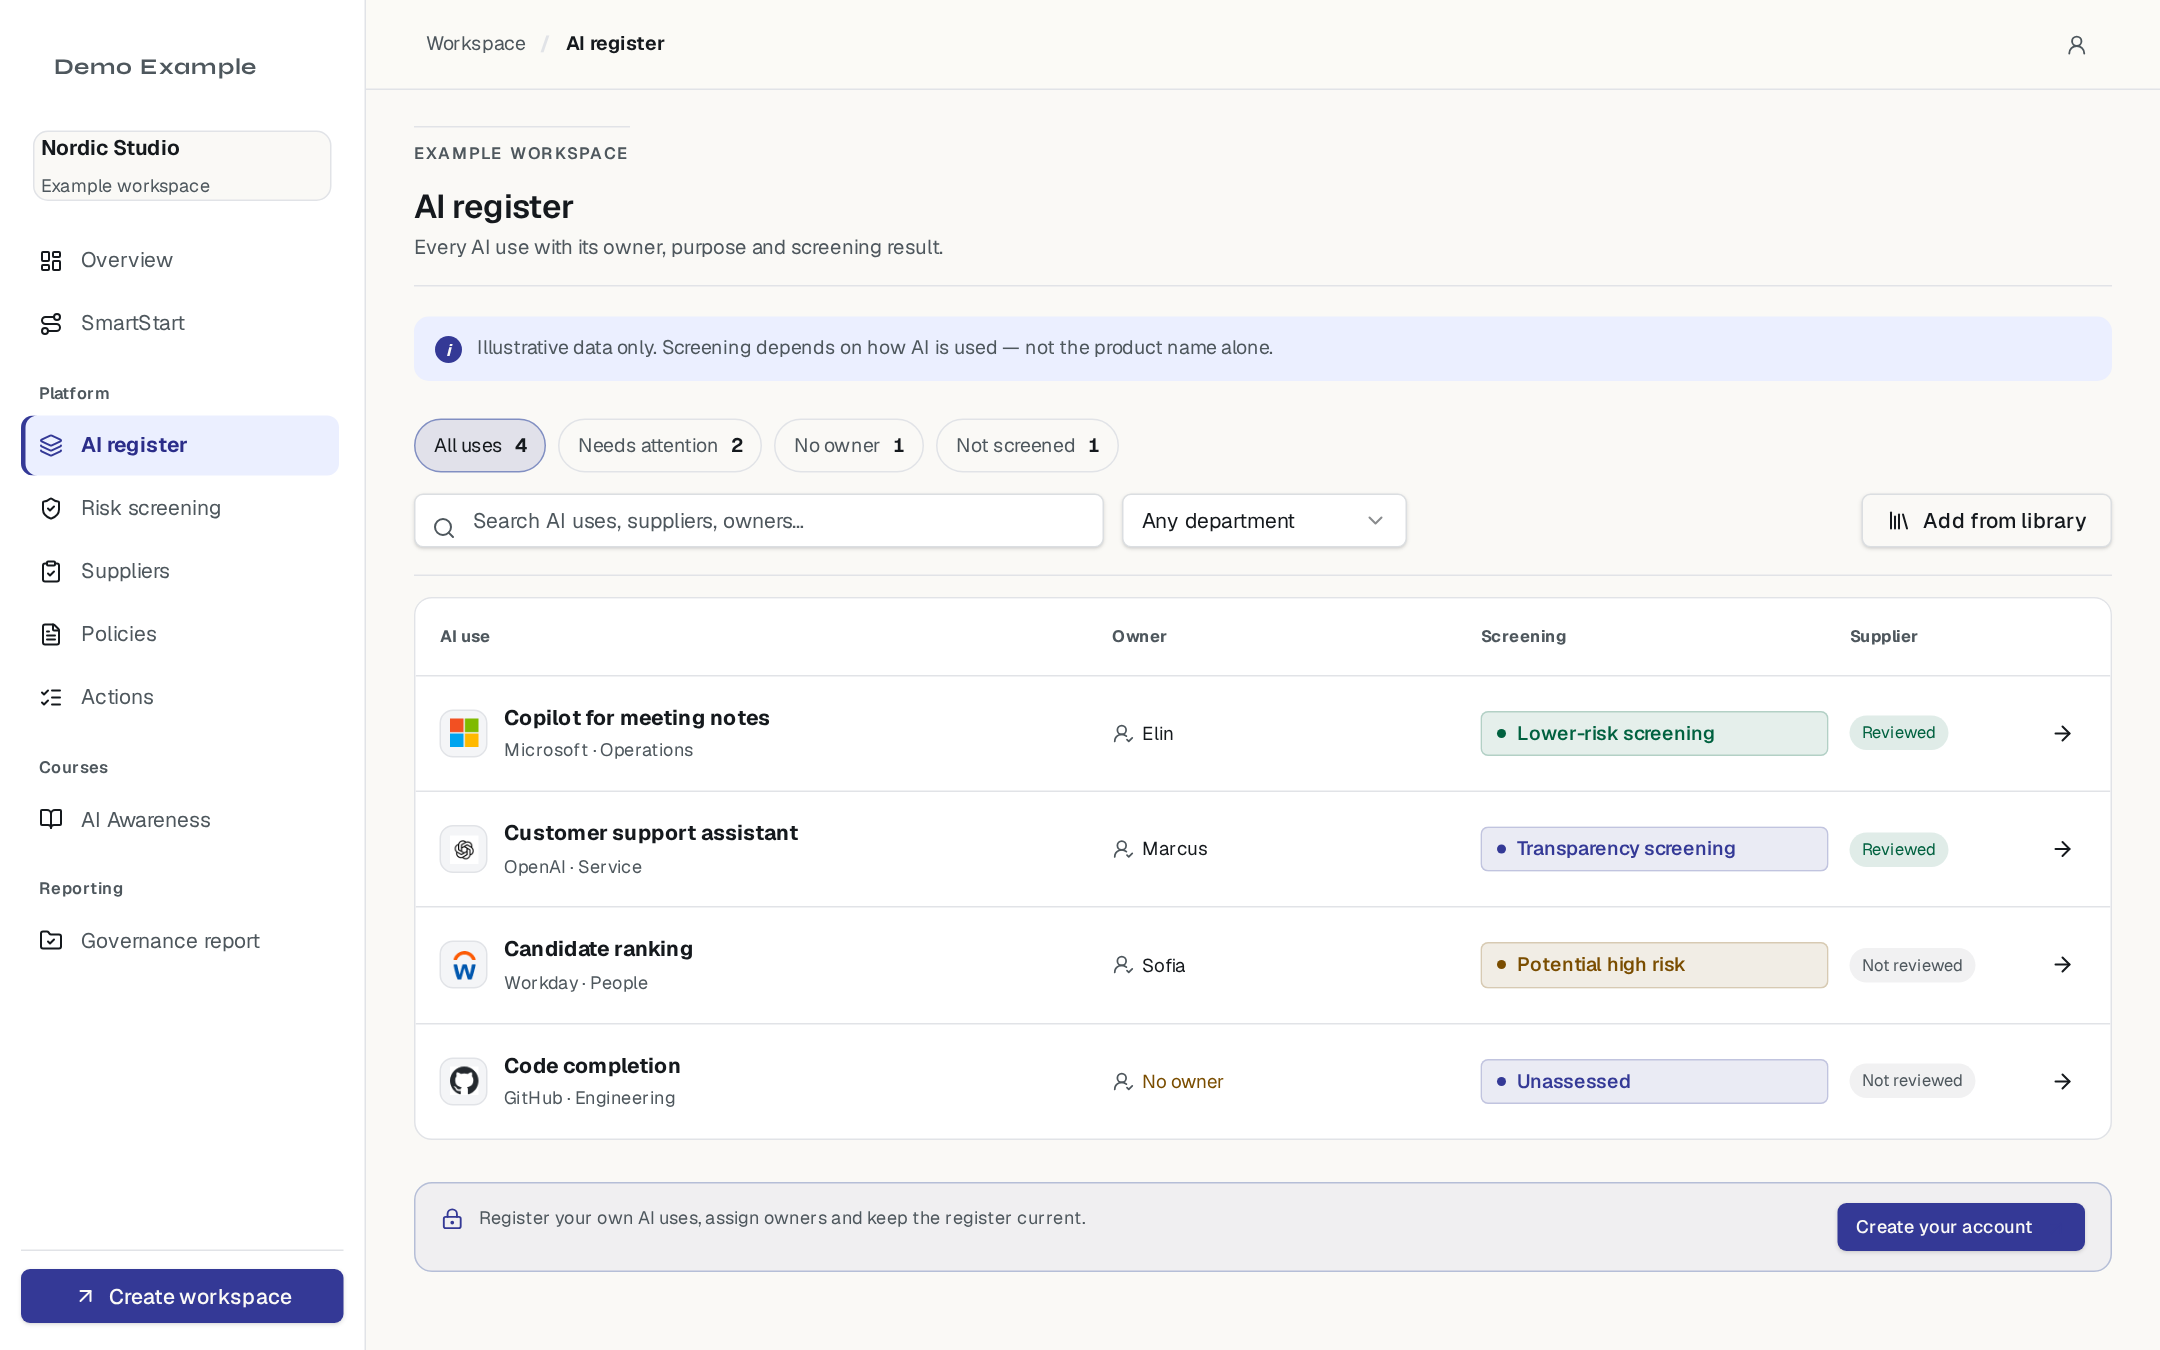
Task: Click Add from library button
Action: click(x=1986, y=521)
